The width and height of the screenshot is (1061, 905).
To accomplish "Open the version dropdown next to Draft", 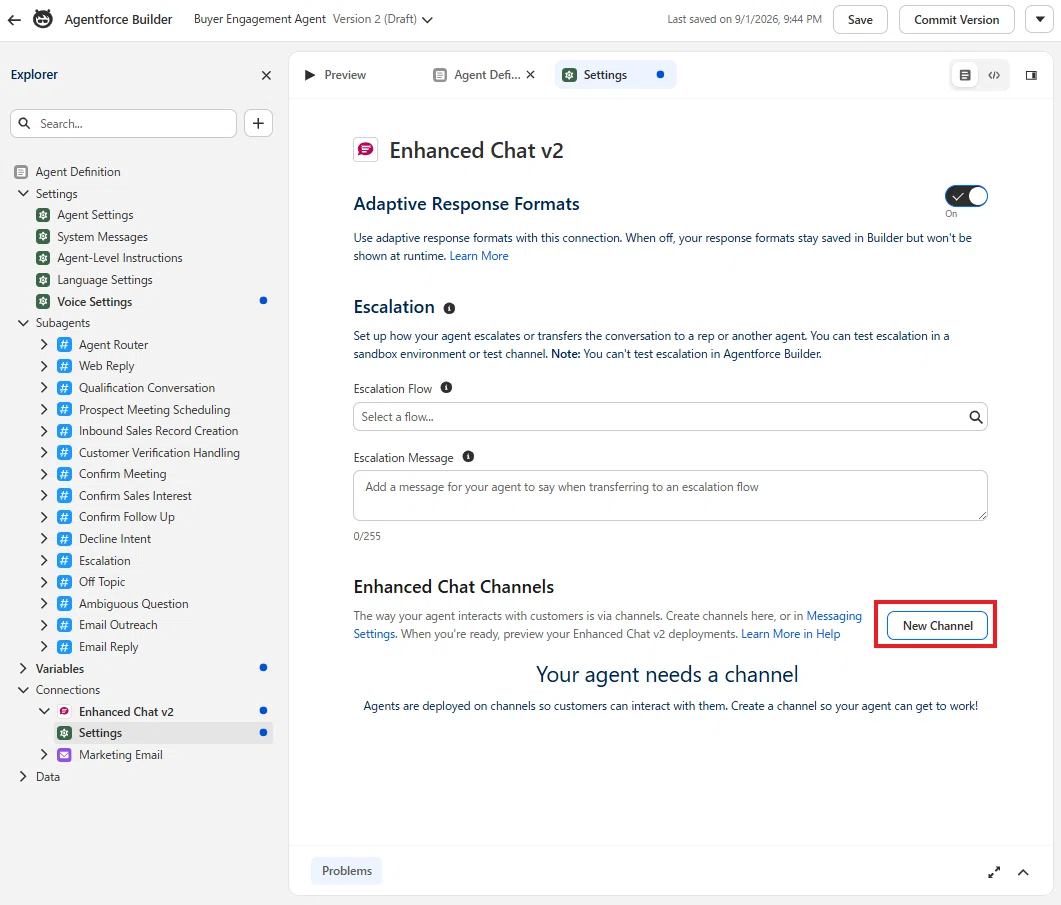I will (427, 20).
